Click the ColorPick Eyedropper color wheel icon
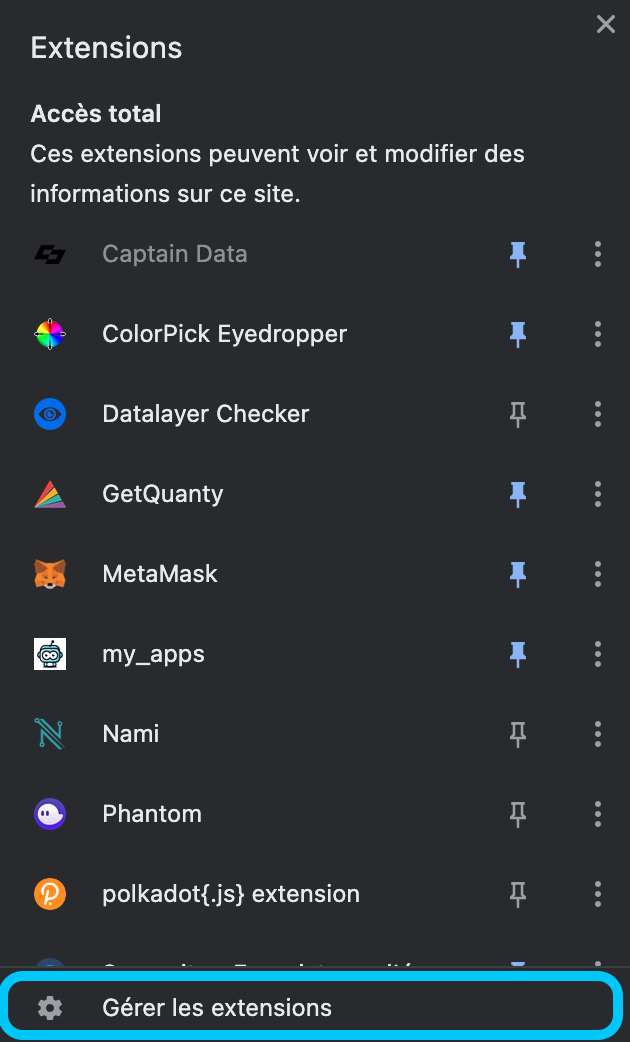 (50, 334)
